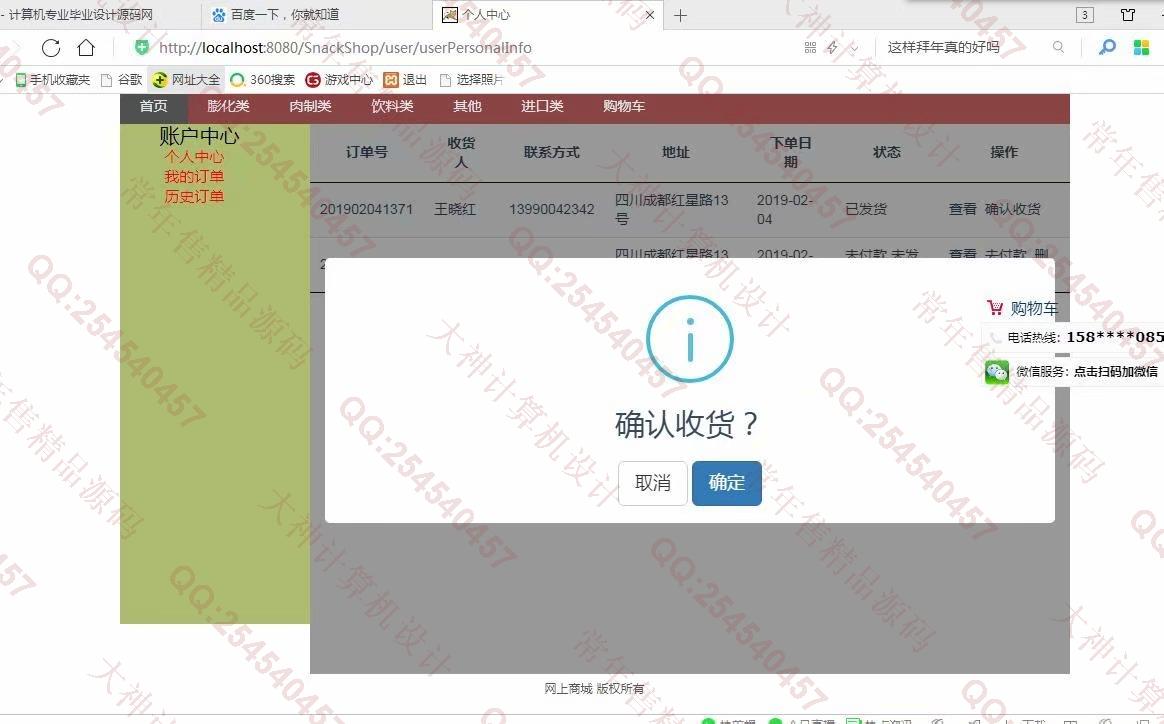
Task: Open the 肉制类 category
Action: pyautogui.click(x=310, y=106)
